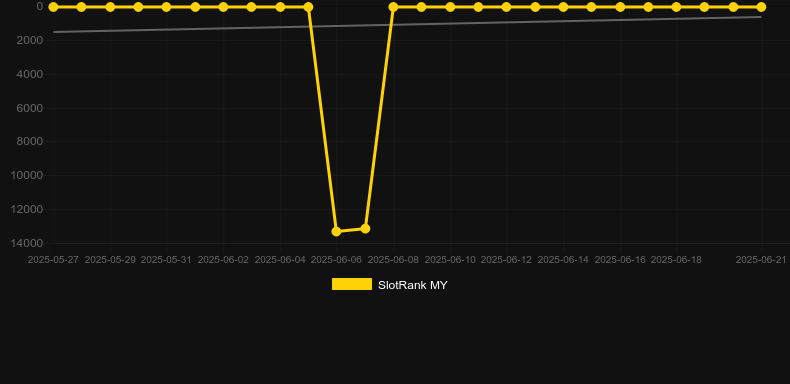Viewport: 790px width, 384px height.
Task: Click the data point for 2025-06-16
Action: 620,7
